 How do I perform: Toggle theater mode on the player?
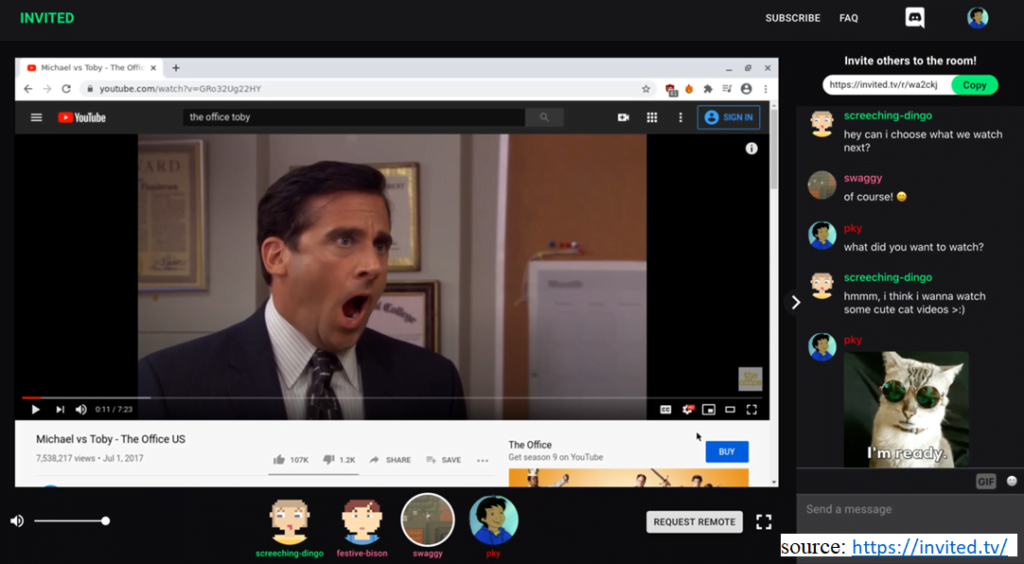(730, 409)
